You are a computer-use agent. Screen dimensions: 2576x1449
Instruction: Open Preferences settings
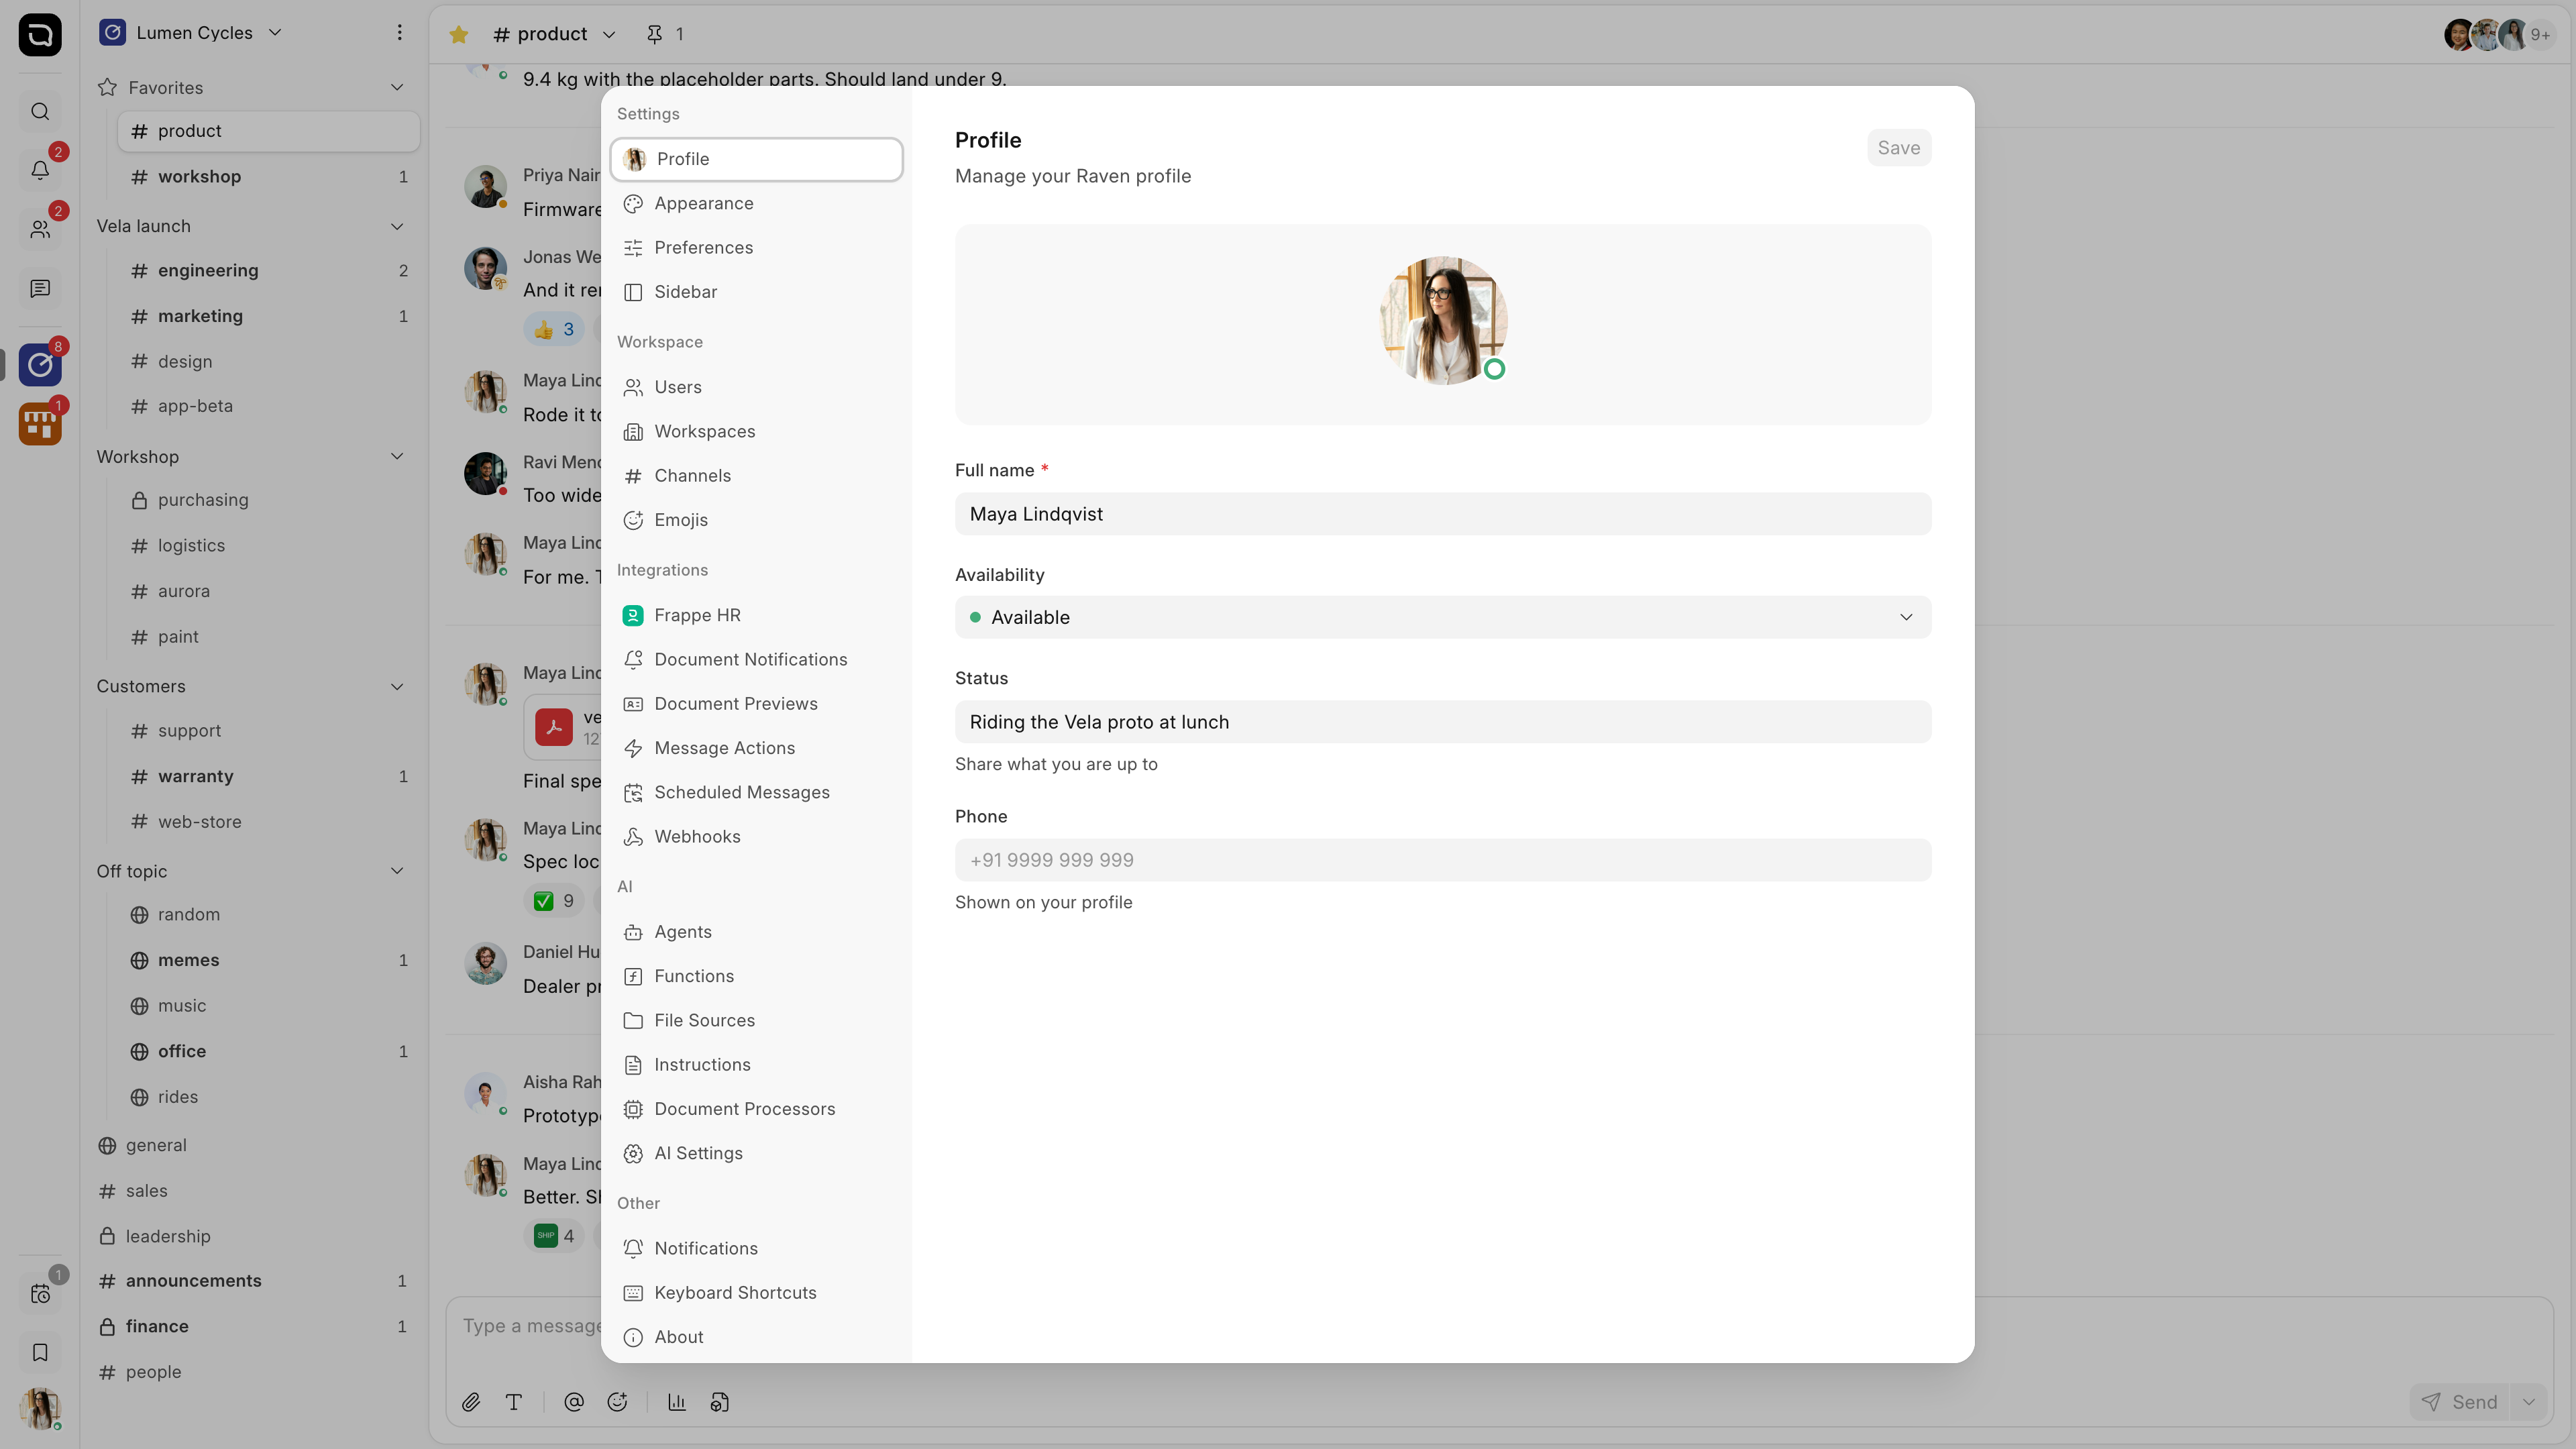pos(756,247)
